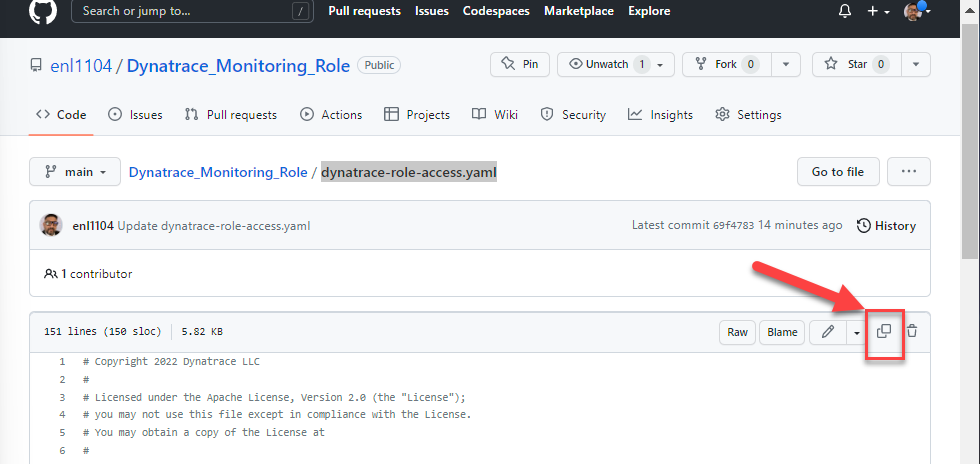Expand the Star lists dropdown arrow
980x464 pixels.
(915, 64)
